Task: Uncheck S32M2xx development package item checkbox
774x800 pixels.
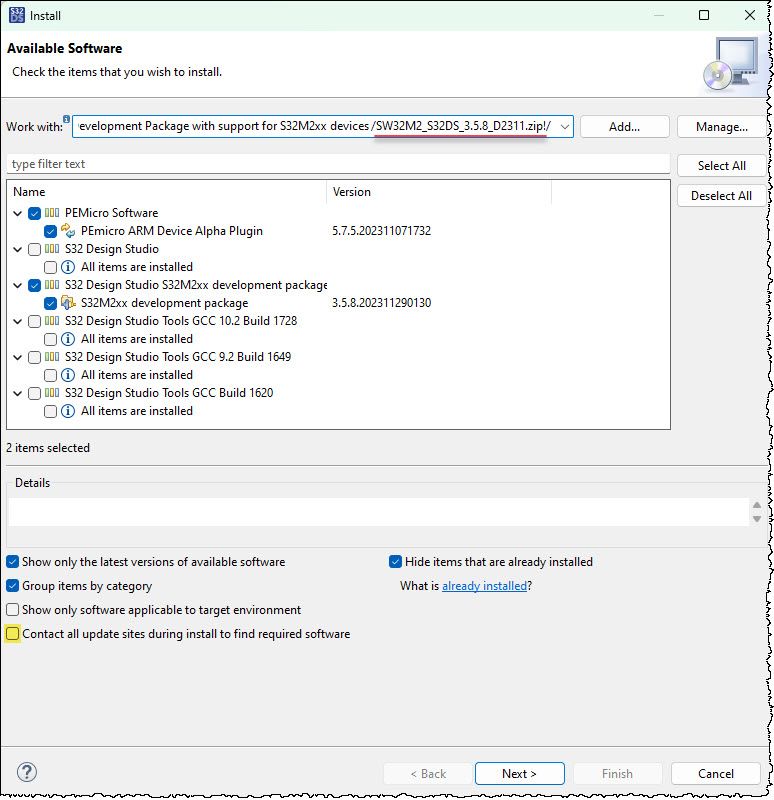Action: pyautogui.click(x=50, y=303)
